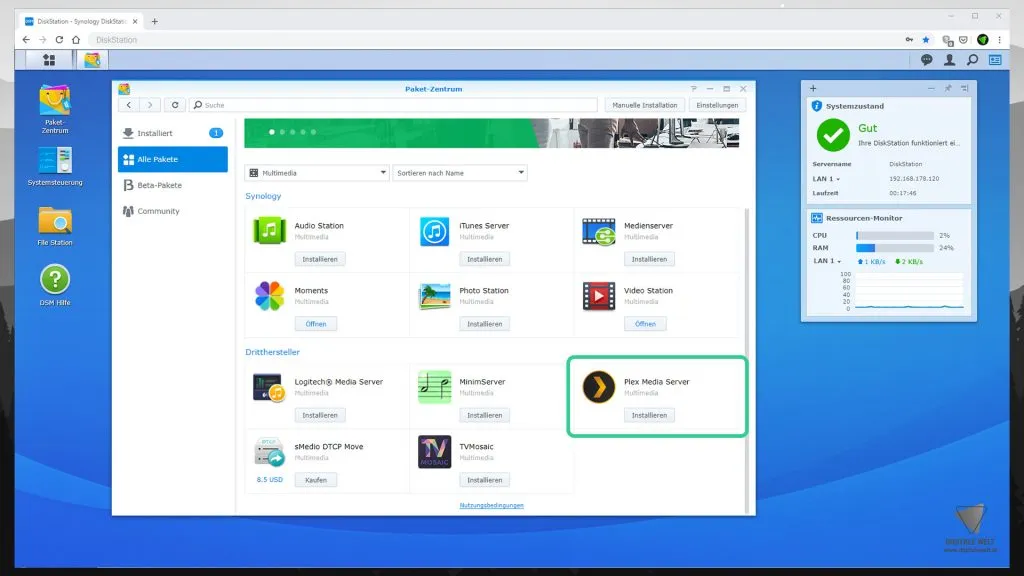This screenshot has width=1024, height=576.
Task: Open the Nutzungsbedingungen link
Action: (x=491, y=505)
